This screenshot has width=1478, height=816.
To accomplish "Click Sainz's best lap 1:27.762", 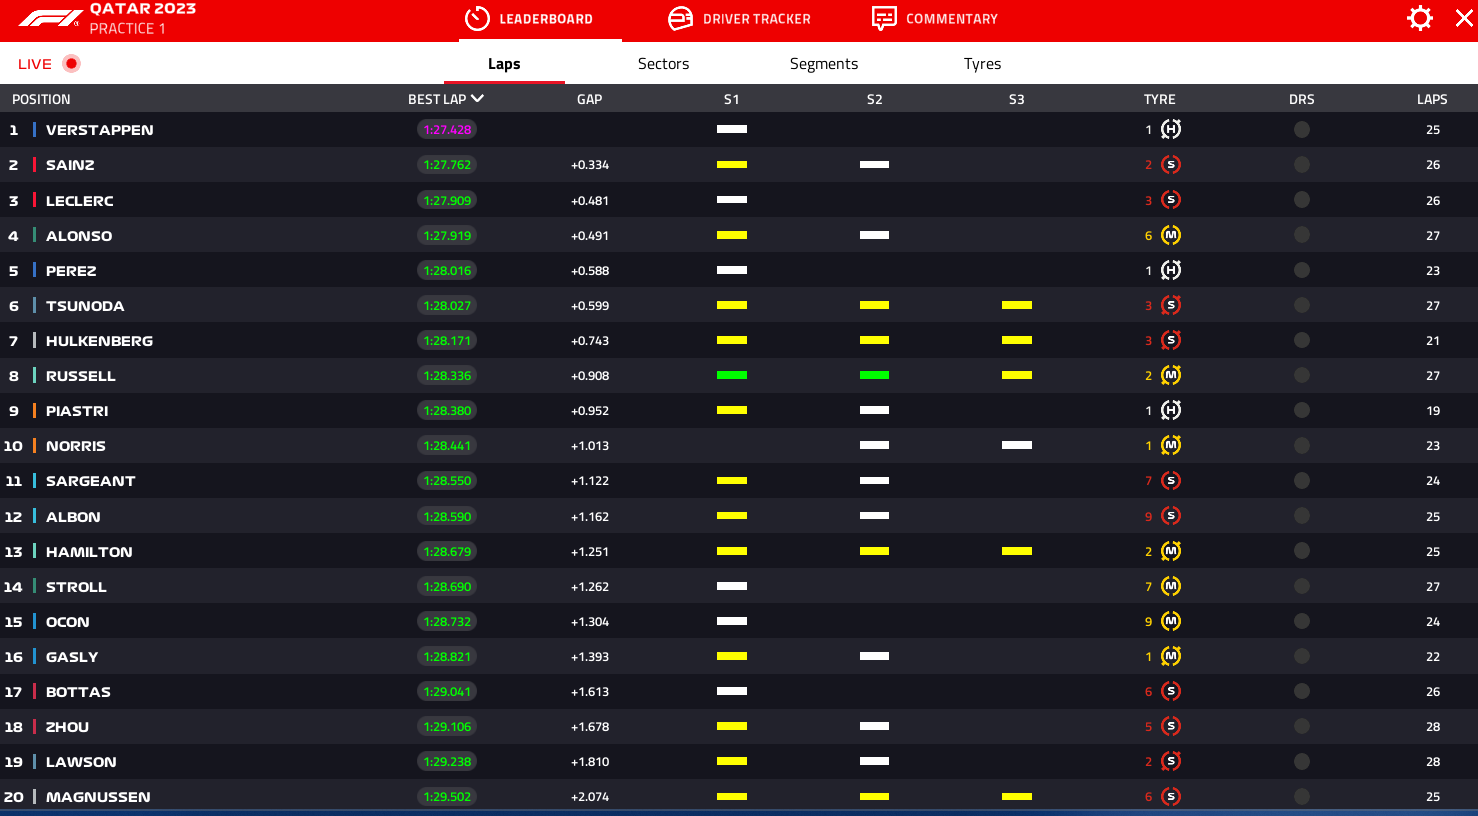I will (x=447, y=164).
